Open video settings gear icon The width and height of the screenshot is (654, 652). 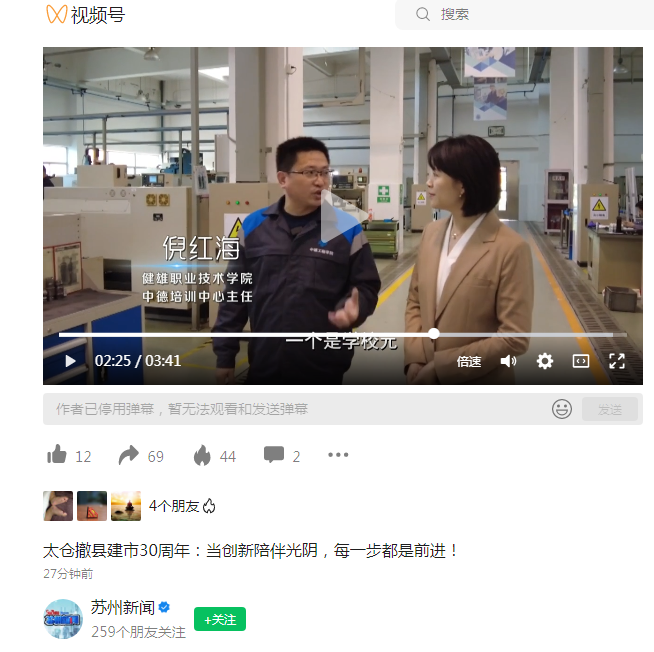pos(545,361)
